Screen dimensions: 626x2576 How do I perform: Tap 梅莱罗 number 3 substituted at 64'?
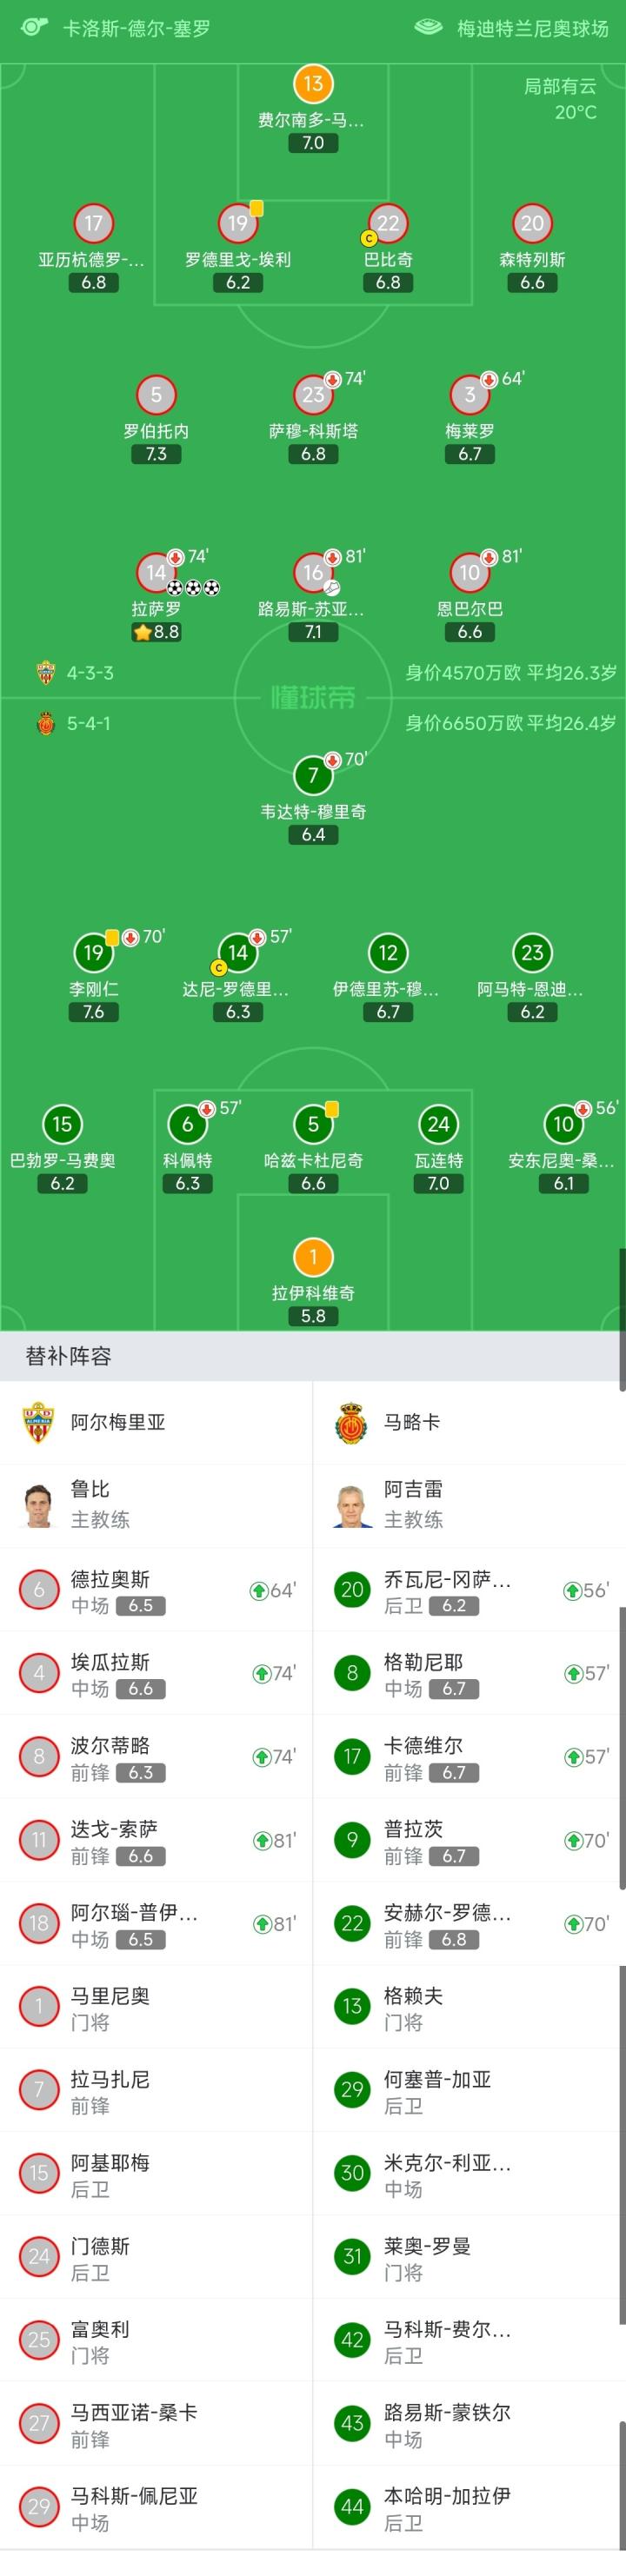[469, 395]
